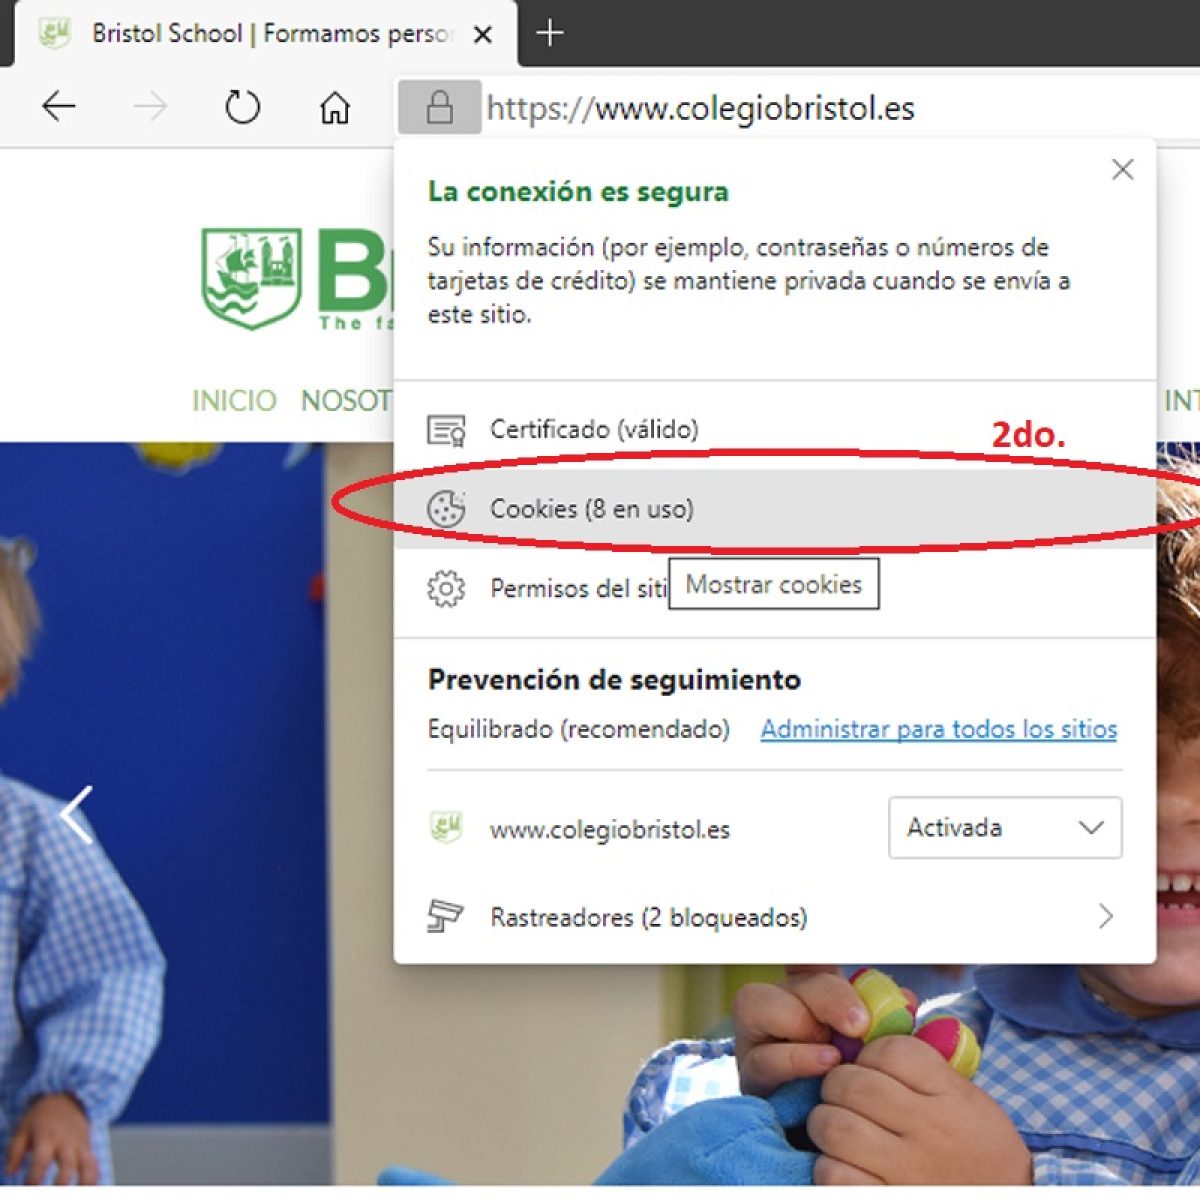Dismiss the secure connection popup

point(1122,170)
